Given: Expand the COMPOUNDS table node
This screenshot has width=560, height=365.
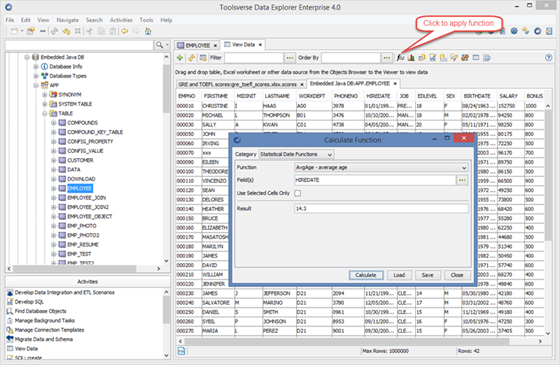Looking at the screenshot, I should (x=54, y=123).
